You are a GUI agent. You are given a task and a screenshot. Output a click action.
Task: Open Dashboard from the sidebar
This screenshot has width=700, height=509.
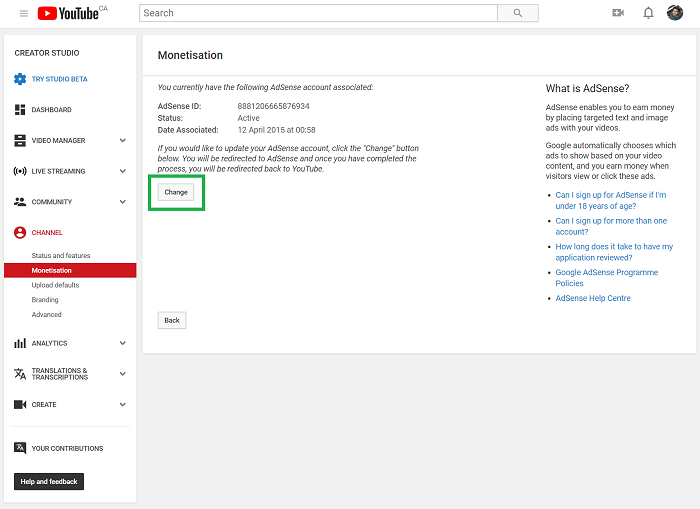51,110
